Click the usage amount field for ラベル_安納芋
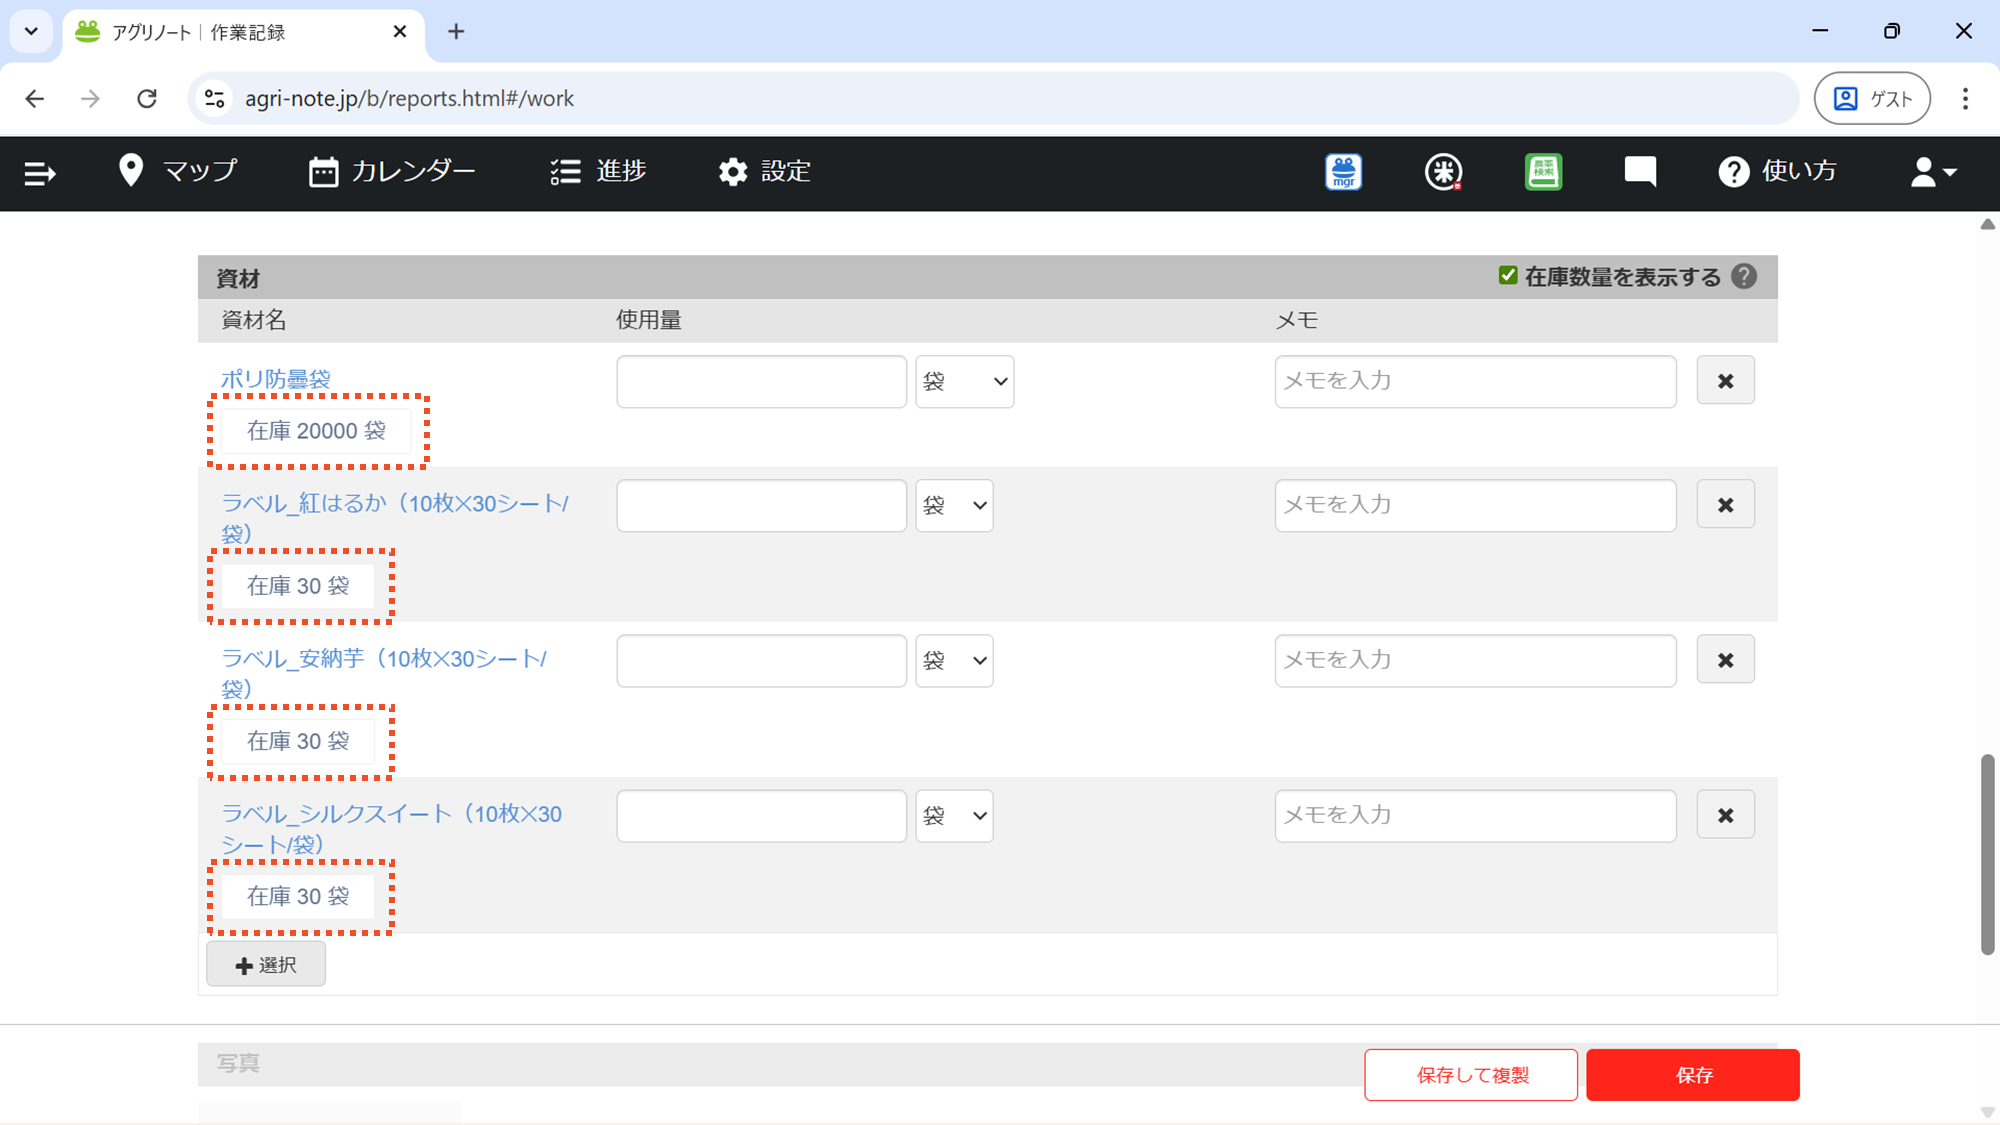The height and width of the screenshot is (1125, 2000). point(762,660)
